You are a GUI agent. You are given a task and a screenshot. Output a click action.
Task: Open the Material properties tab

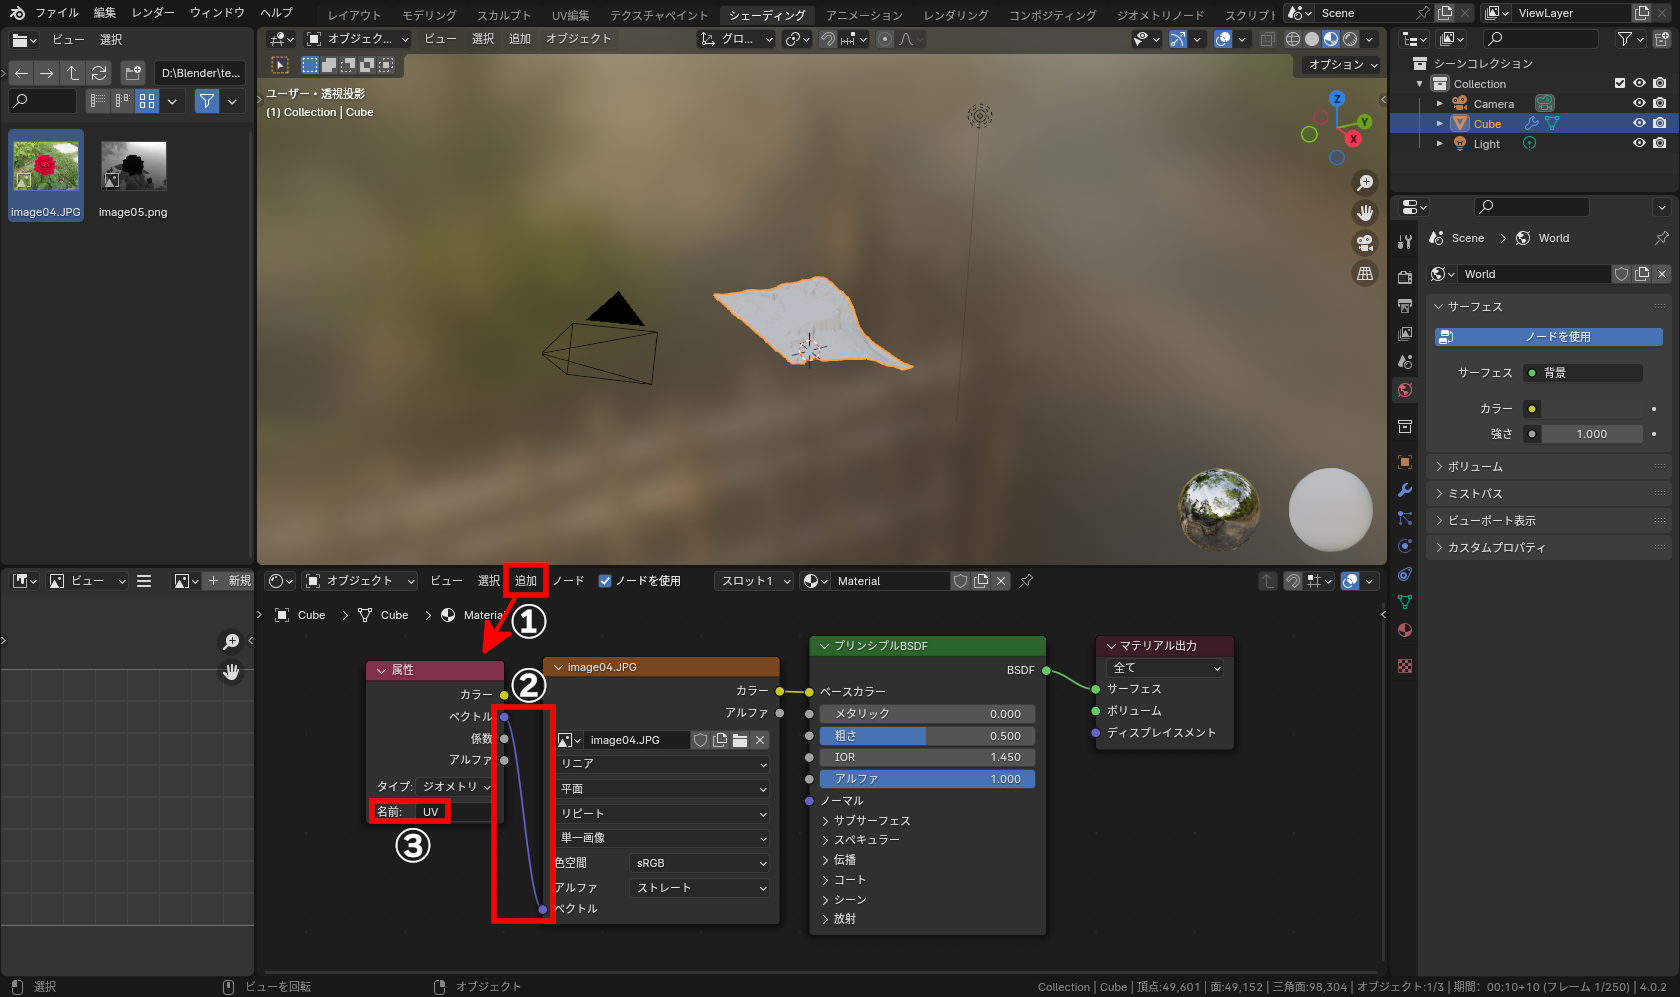(x=1405, y=630)
